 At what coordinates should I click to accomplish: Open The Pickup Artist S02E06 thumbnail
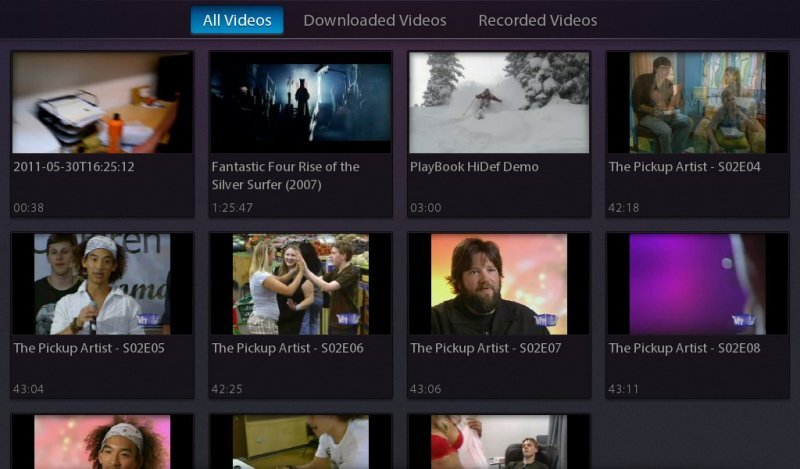[301, 284]
